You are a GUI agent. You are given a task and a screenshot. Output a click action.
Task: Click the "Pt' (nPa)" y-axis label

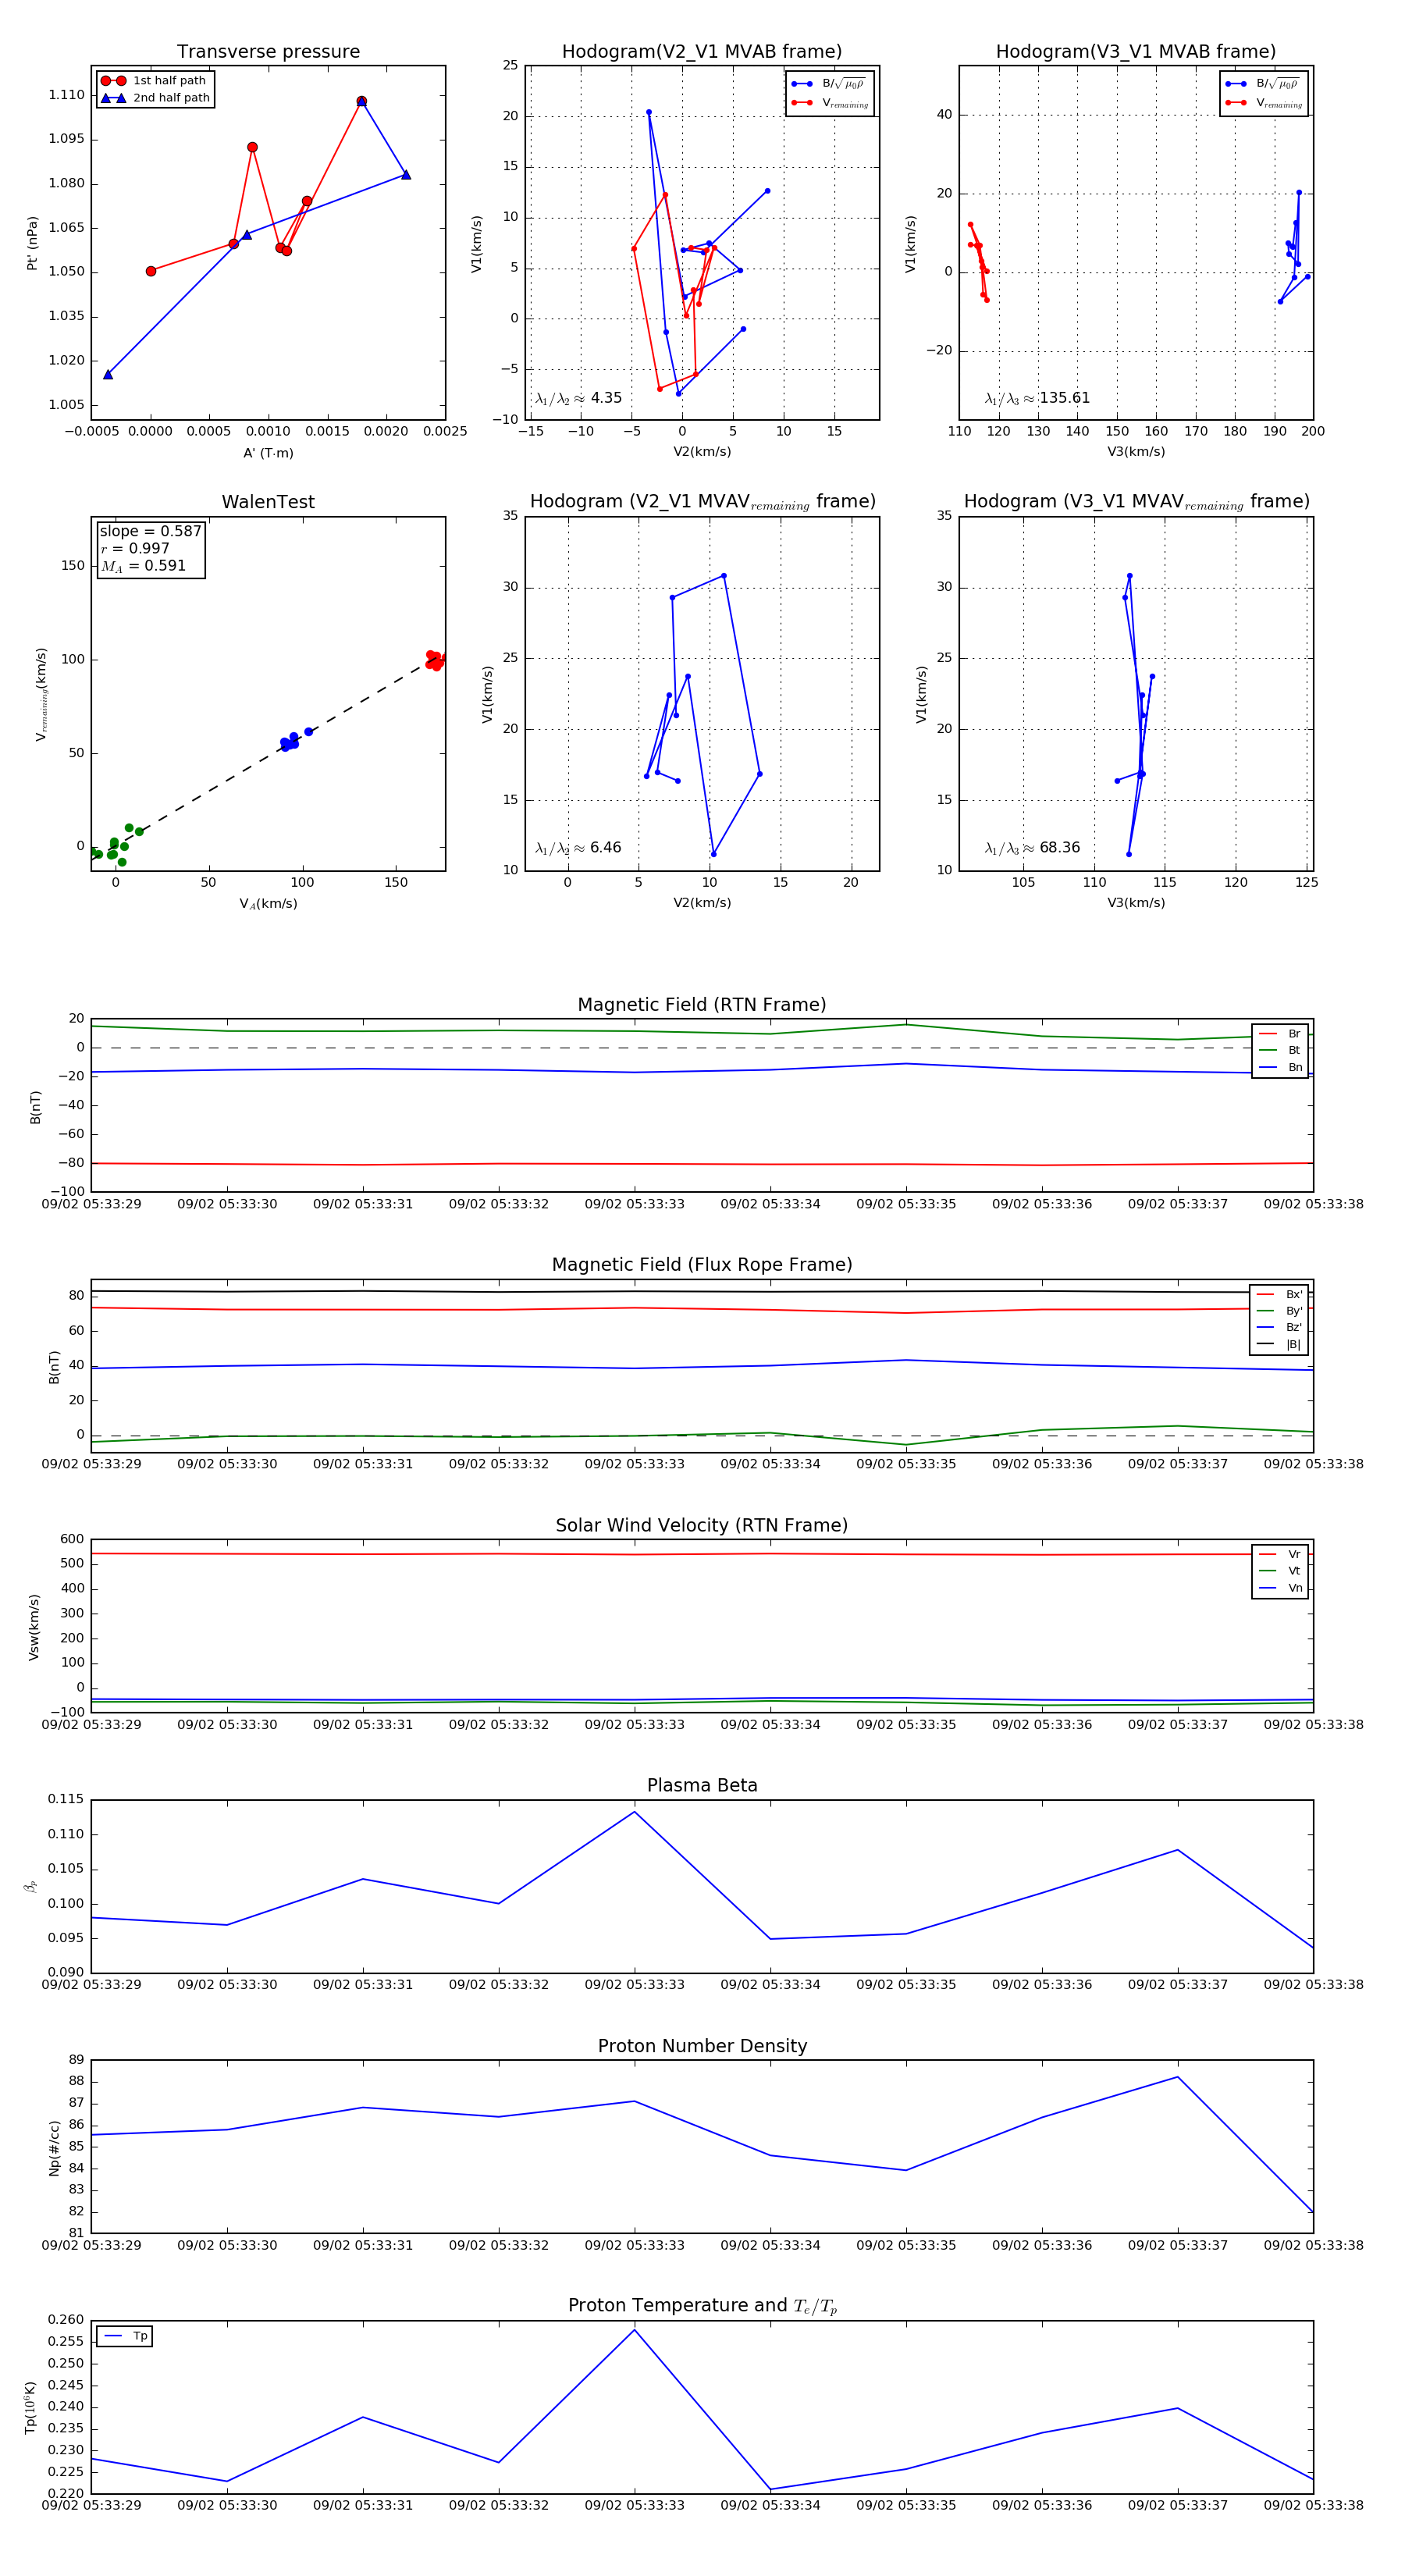(x=32, y=243)
